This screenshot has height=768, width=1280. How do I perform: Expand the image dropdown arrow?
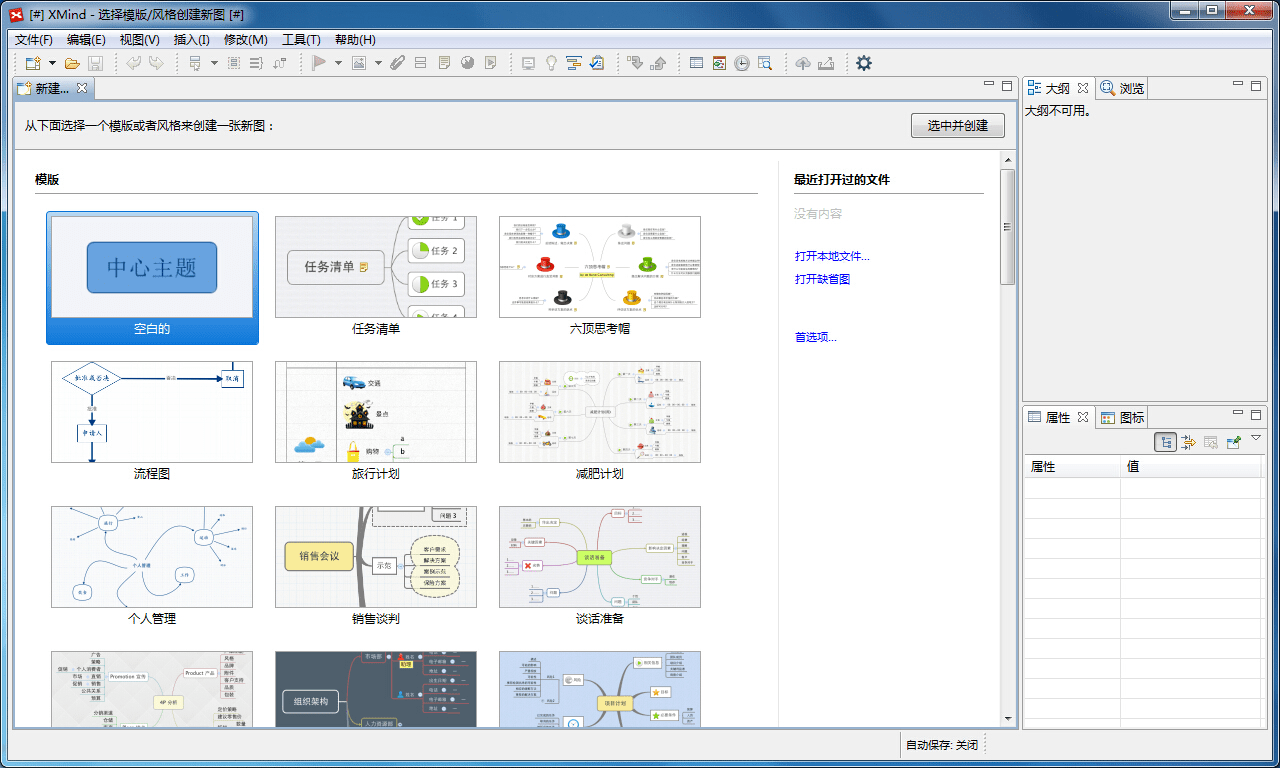point(377,63)
